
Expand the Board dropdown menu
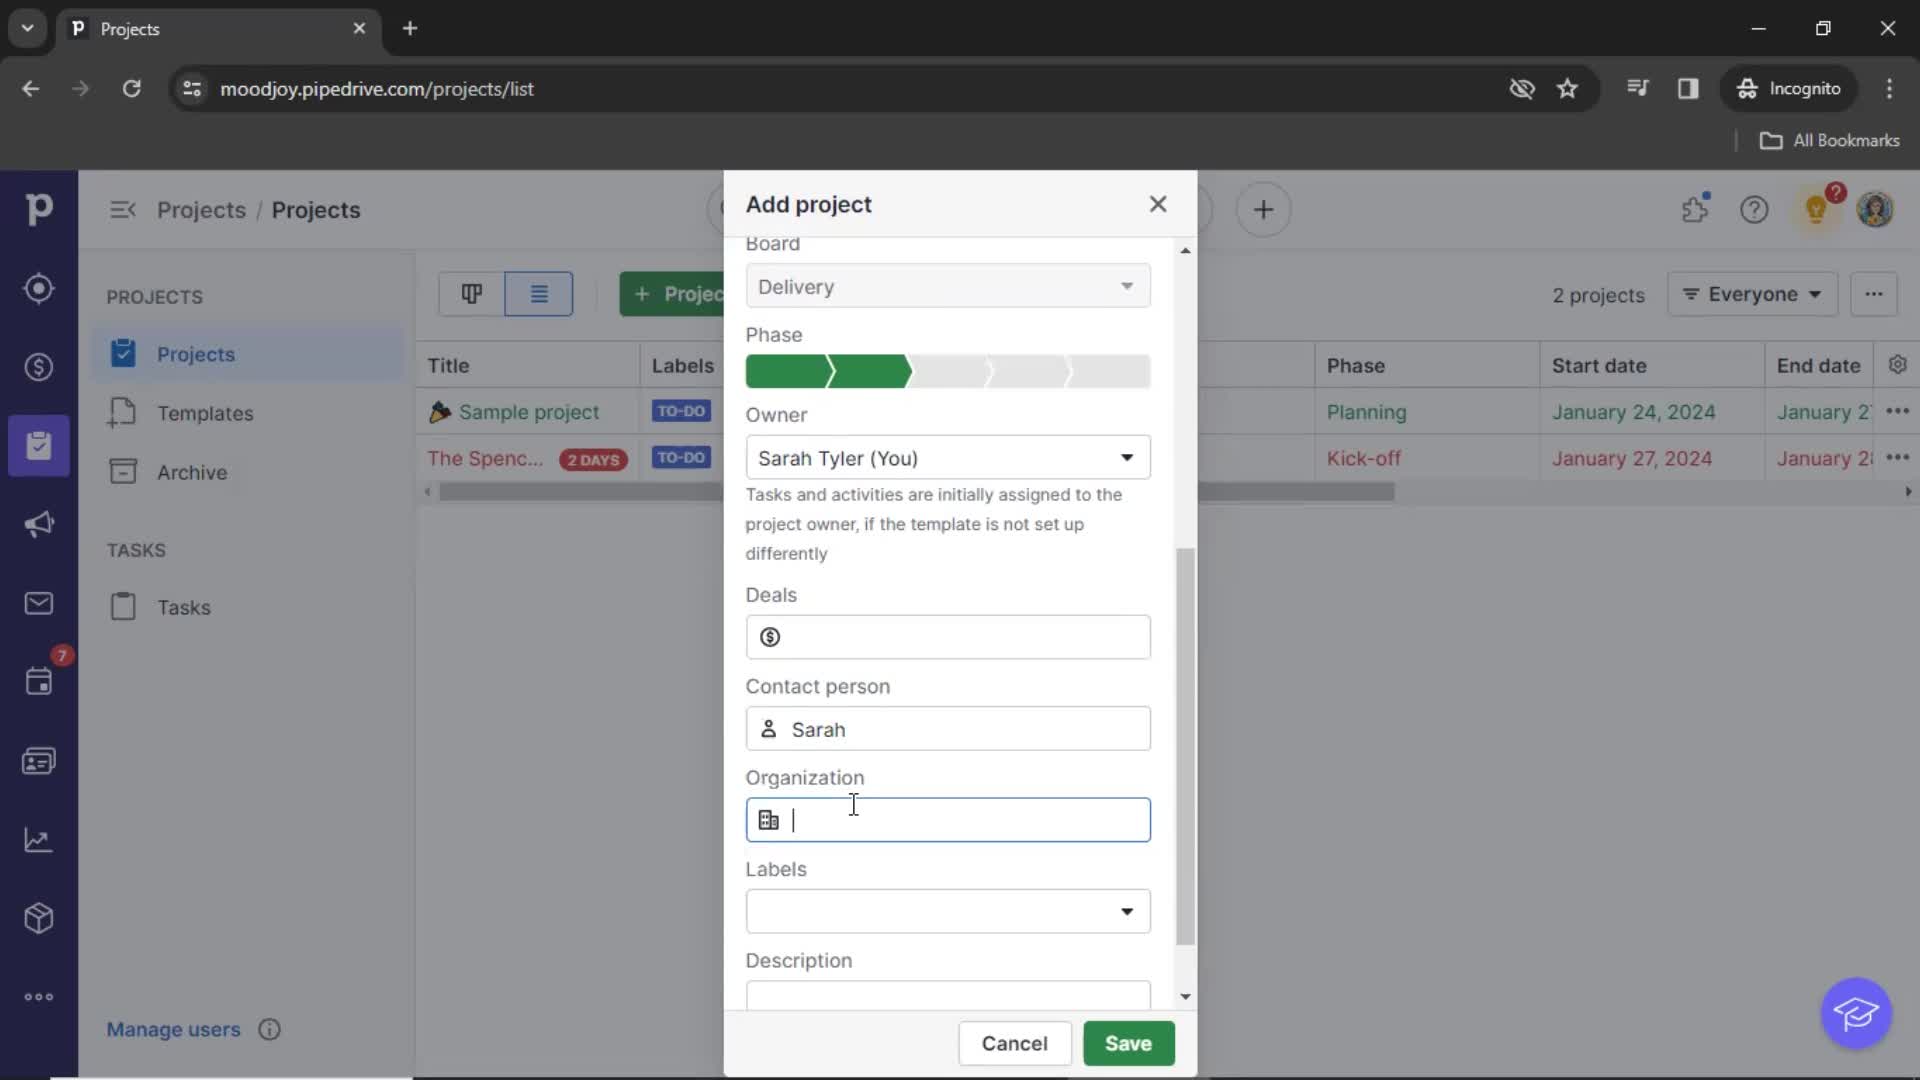(1127, 286)
